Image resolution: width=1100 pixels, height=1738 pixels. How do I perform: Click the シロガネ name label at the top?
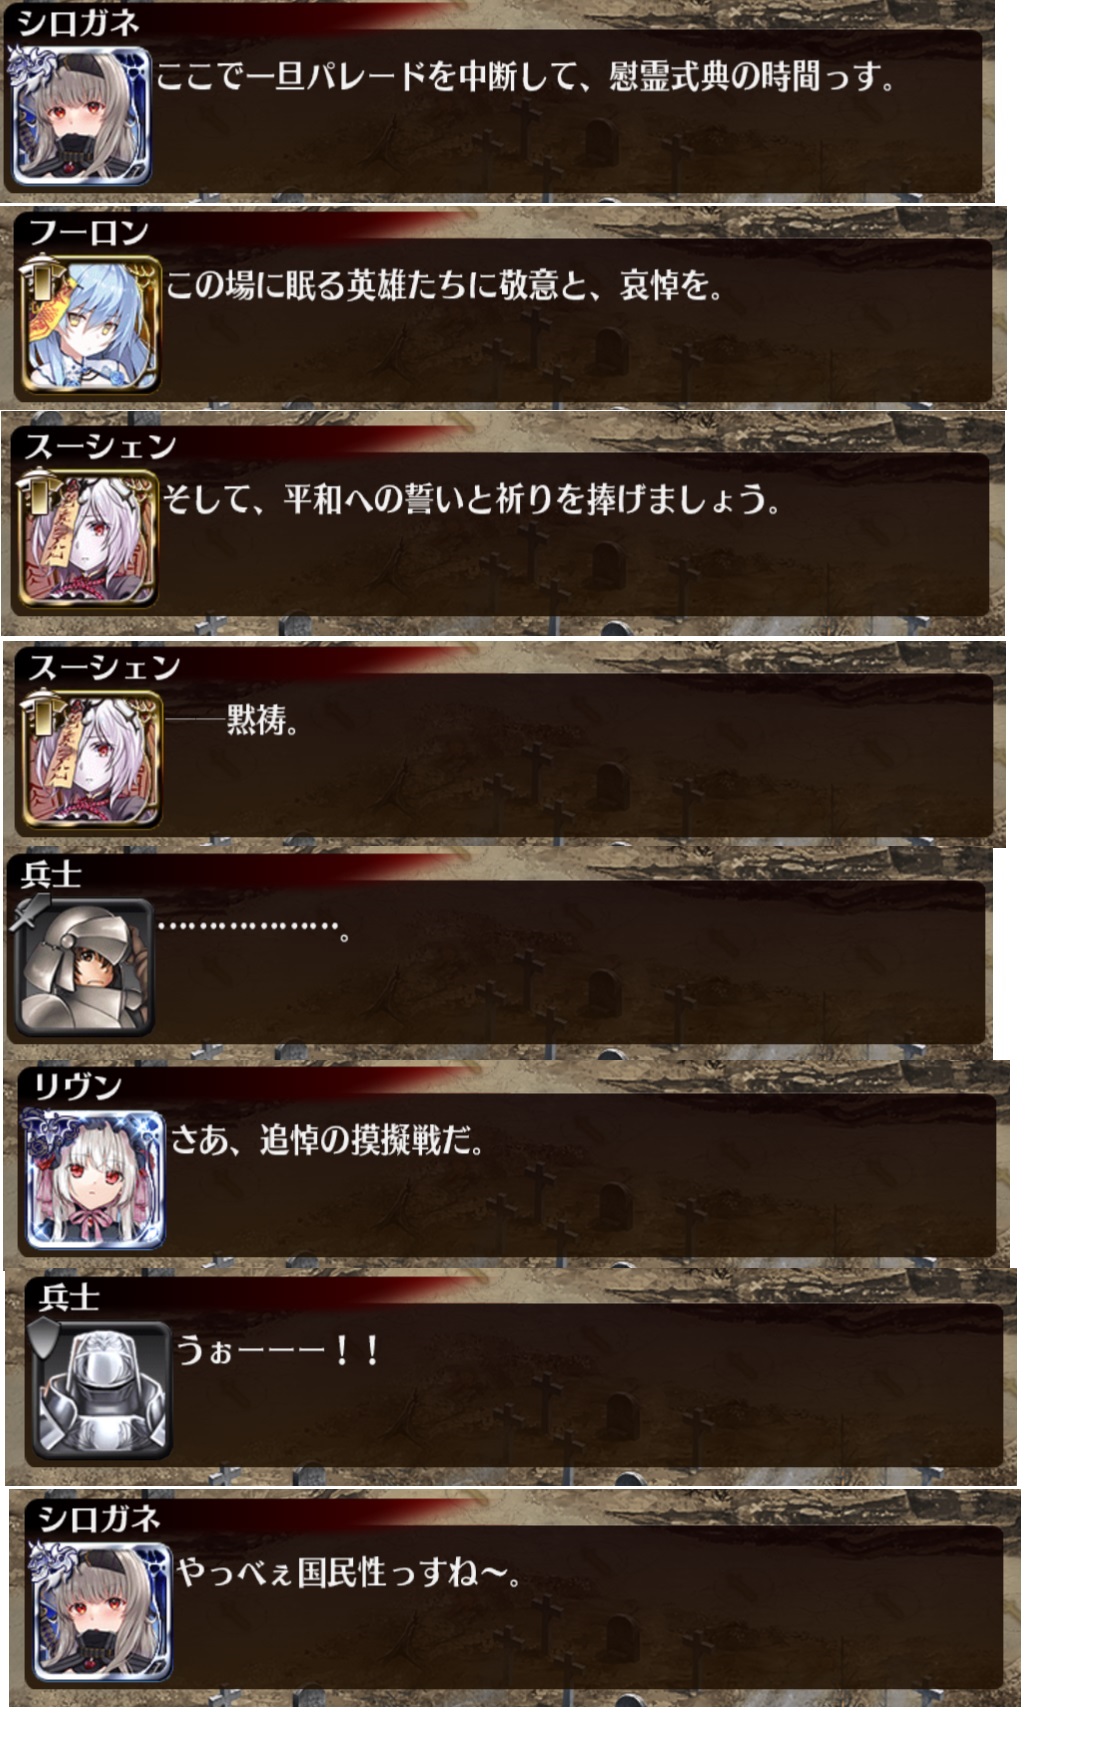[78, 22]
